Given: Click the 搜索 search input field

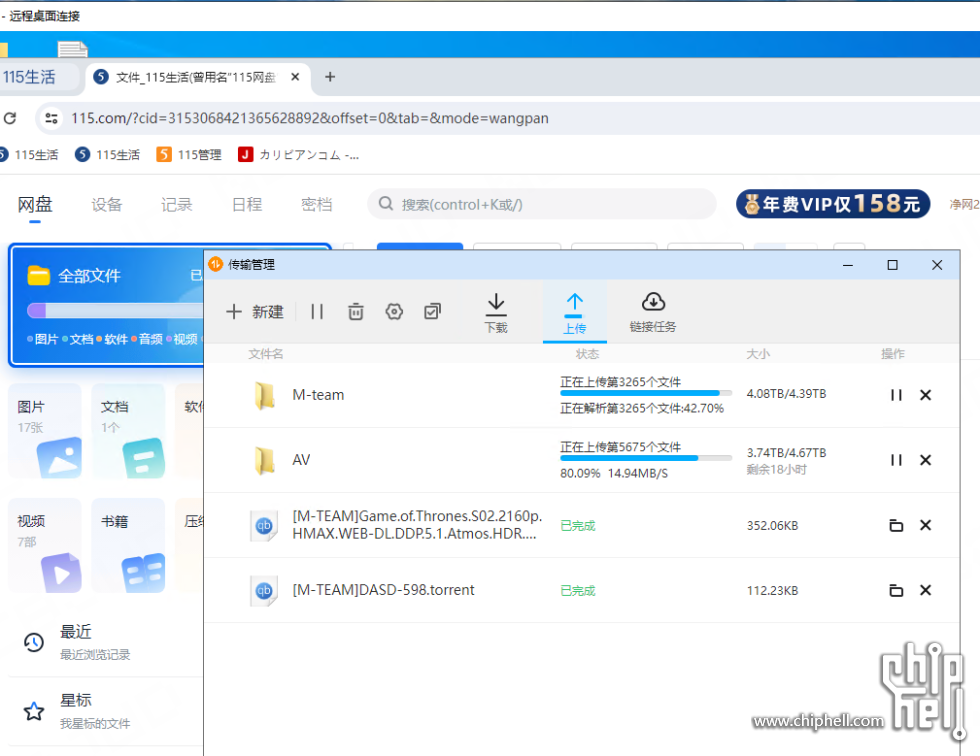Looking at the screenshot, I should pyautogui.click(x=542, y=204).
